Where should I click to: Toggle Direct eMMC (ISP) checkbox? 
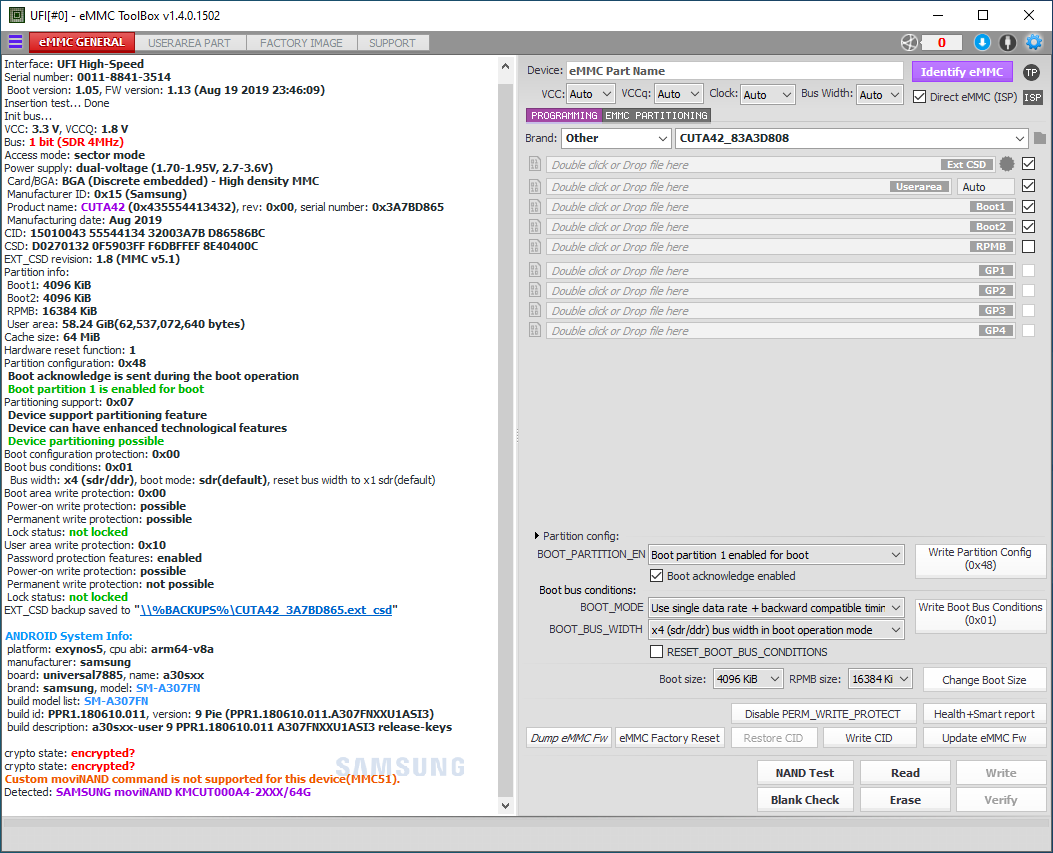point(919,97)
